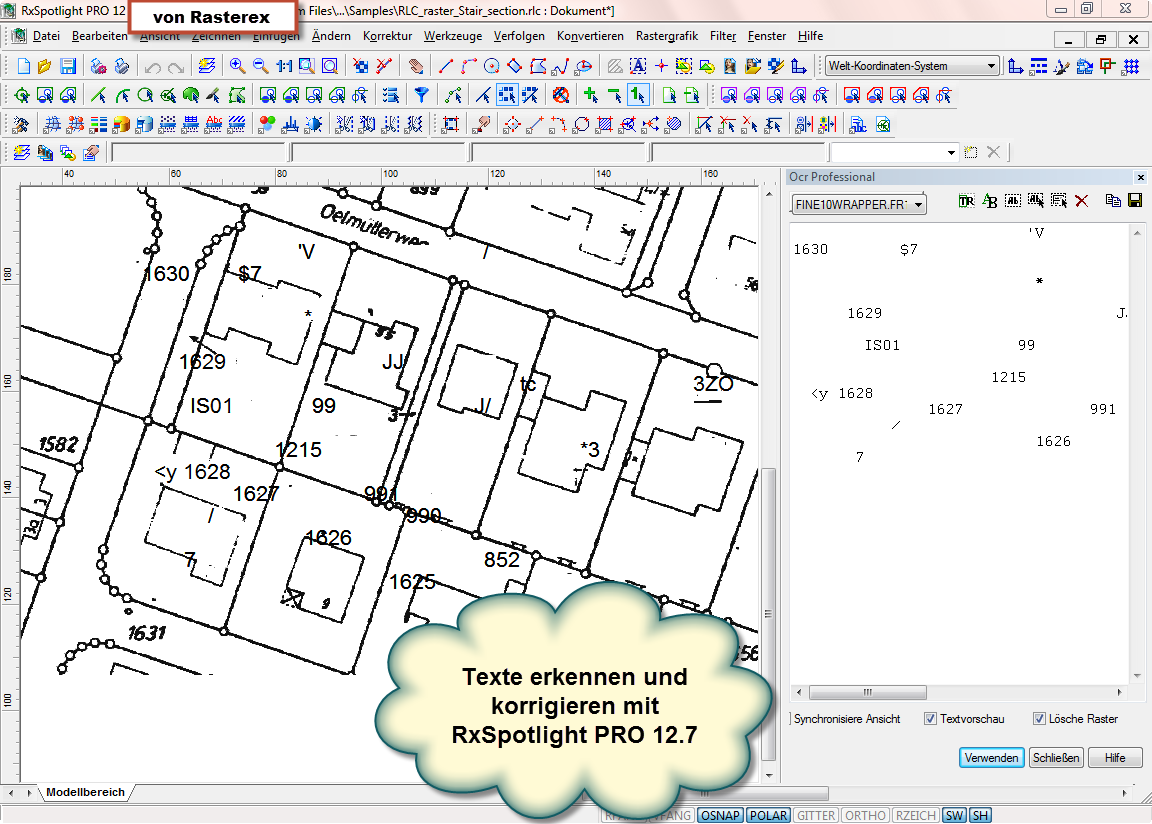Viewport: 1152px width, 824px height.
Task: Click the open folder icon in toolbar
Action: coord(45,67)
